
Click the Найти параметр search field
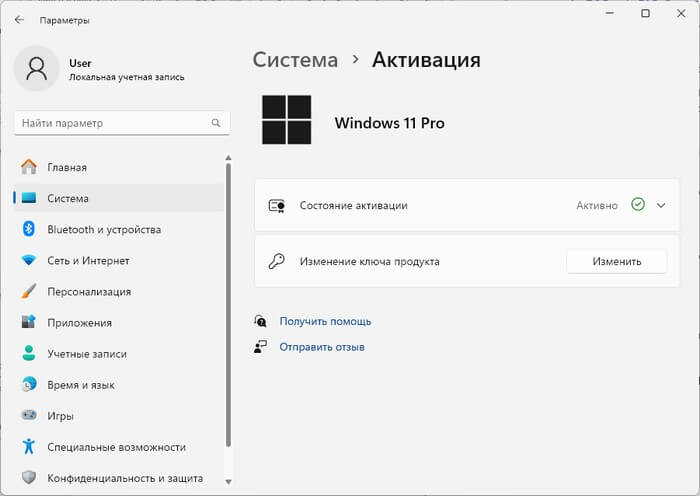coord(122,123)
